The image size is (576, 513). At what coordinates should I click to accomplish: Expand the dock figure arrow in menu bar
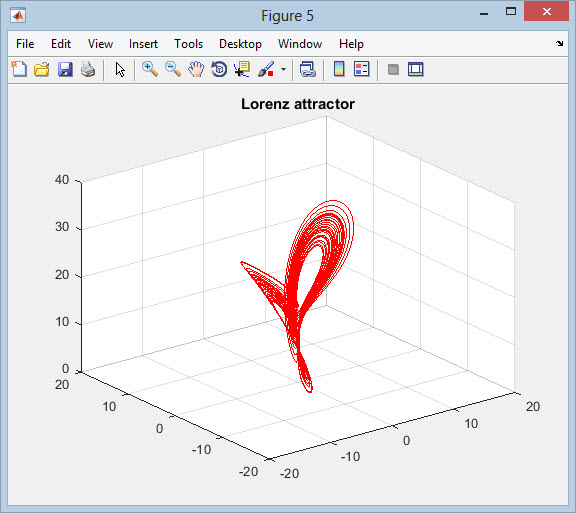click(x=559, y=44)
